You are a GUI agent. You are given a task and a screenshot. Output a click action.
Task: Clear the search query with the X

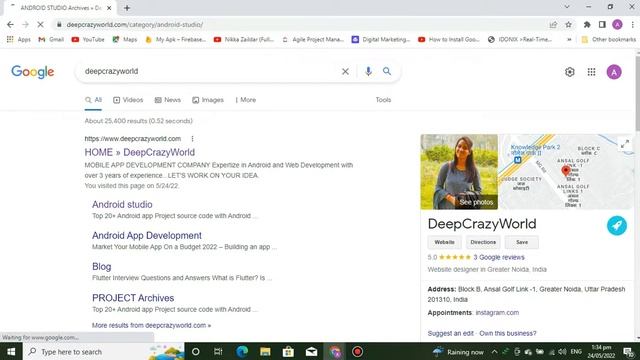pos(345,71)
